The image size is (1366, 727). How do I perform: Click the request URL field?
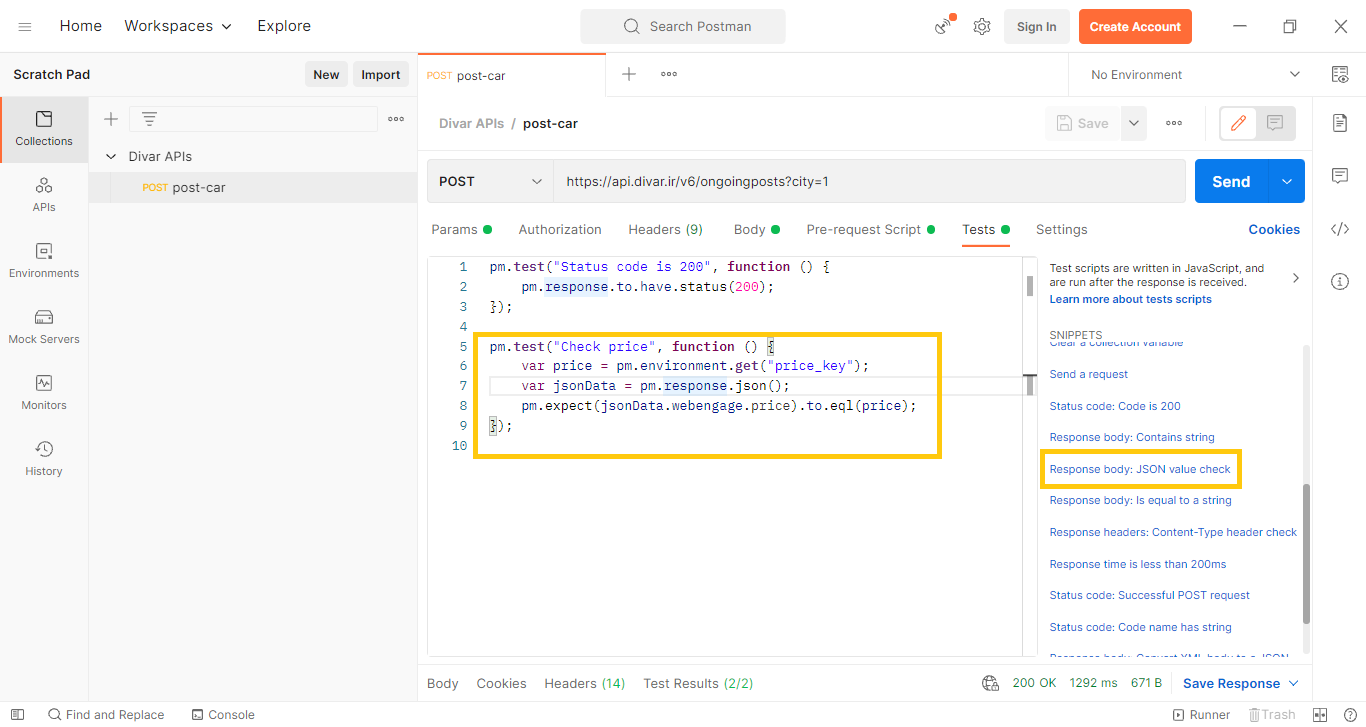point(870,181)
